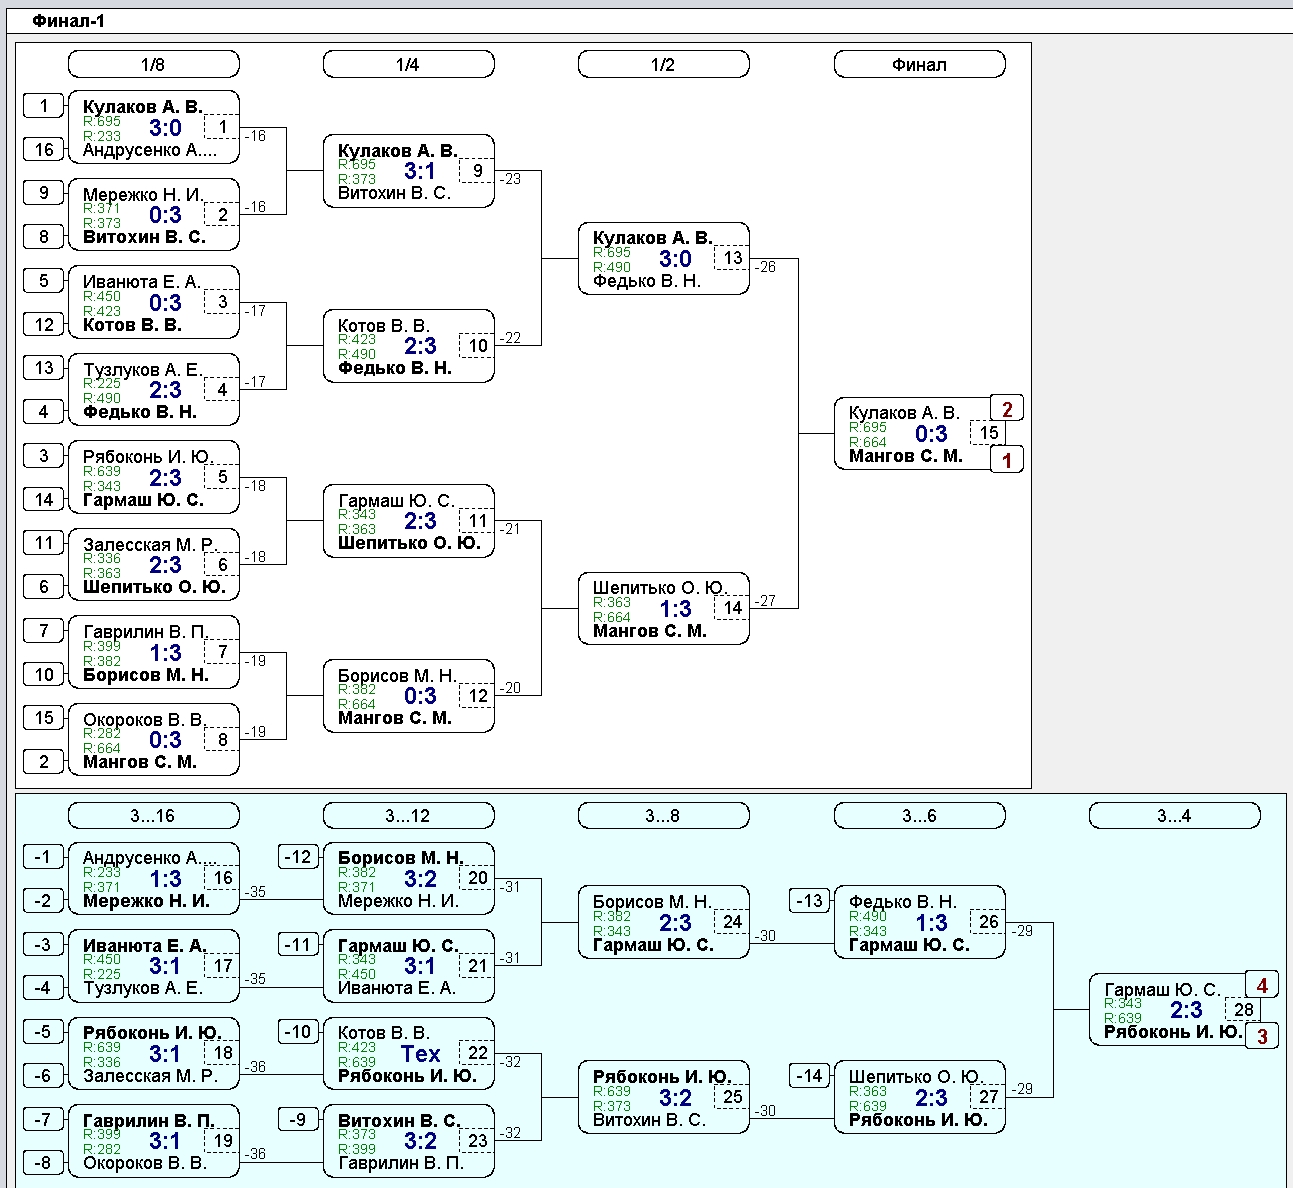
Task: Click the 4th place badge beside Гармаш
Action: (1262, 985)
